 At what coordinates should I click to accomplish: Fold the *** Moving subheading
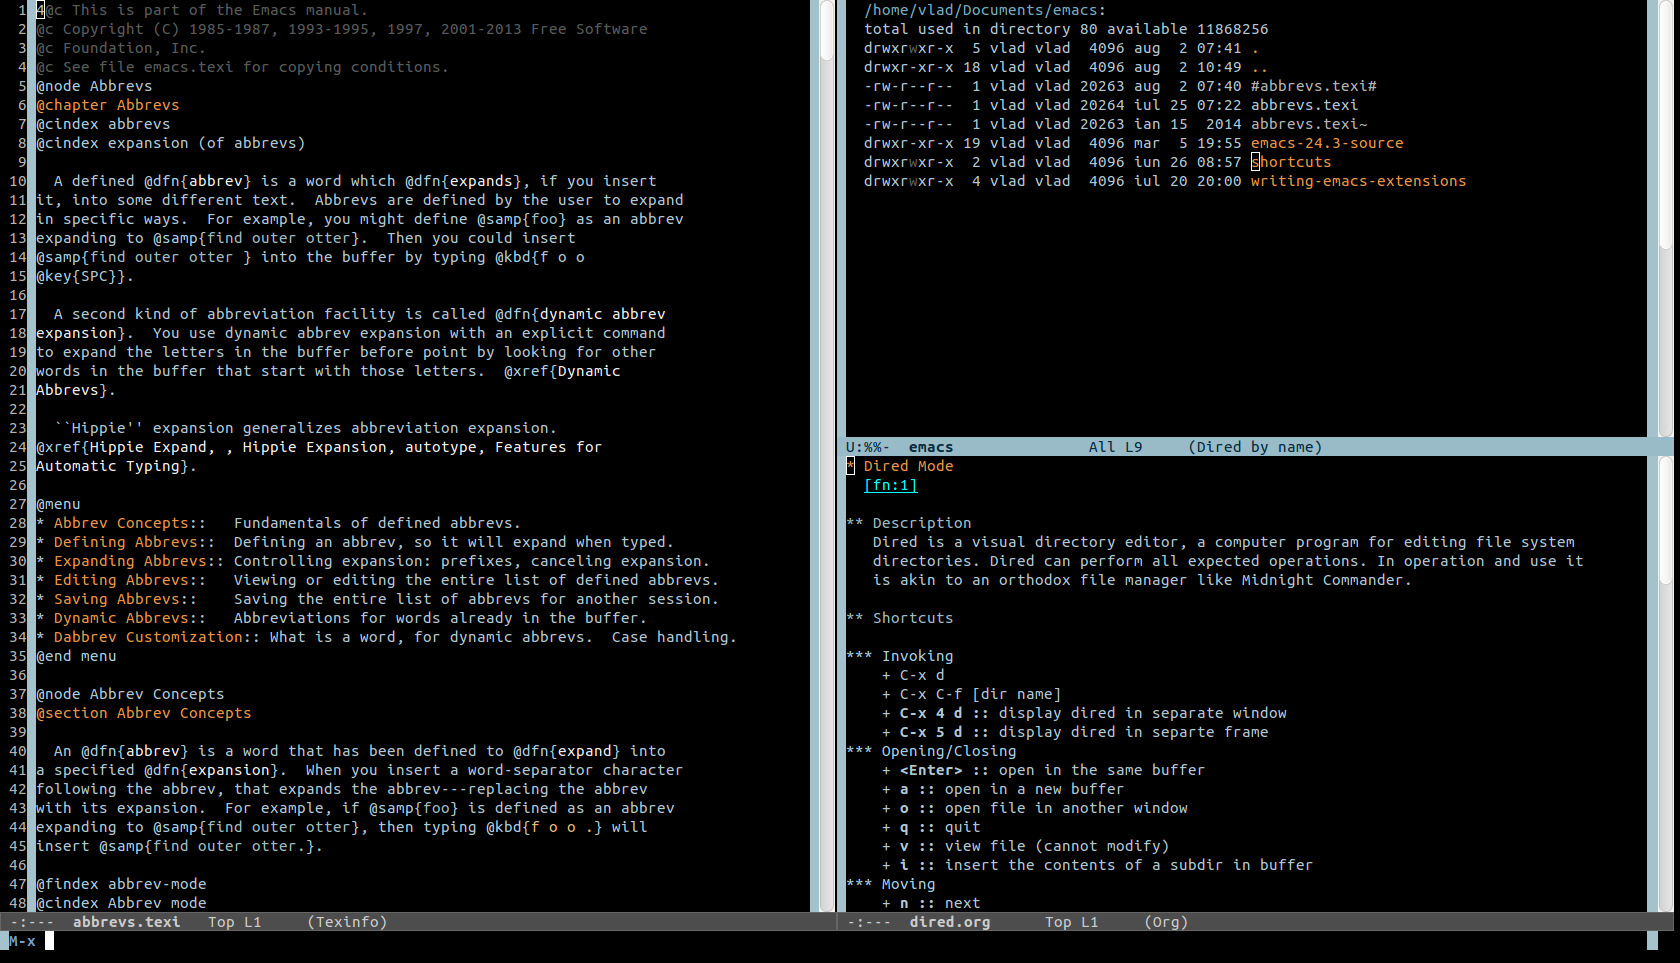[x=891, y=884]
